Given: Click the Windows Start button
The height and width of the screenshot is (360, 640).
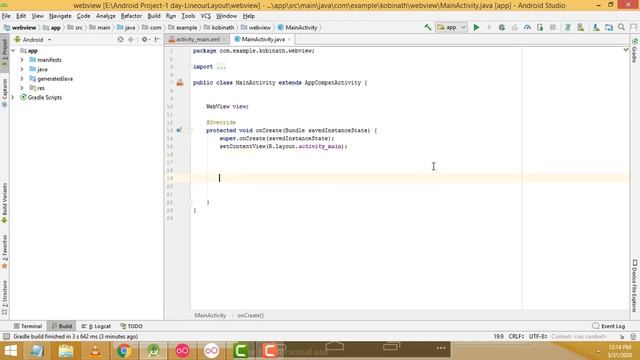Looking at the screenshot, I should pos(10,351).
